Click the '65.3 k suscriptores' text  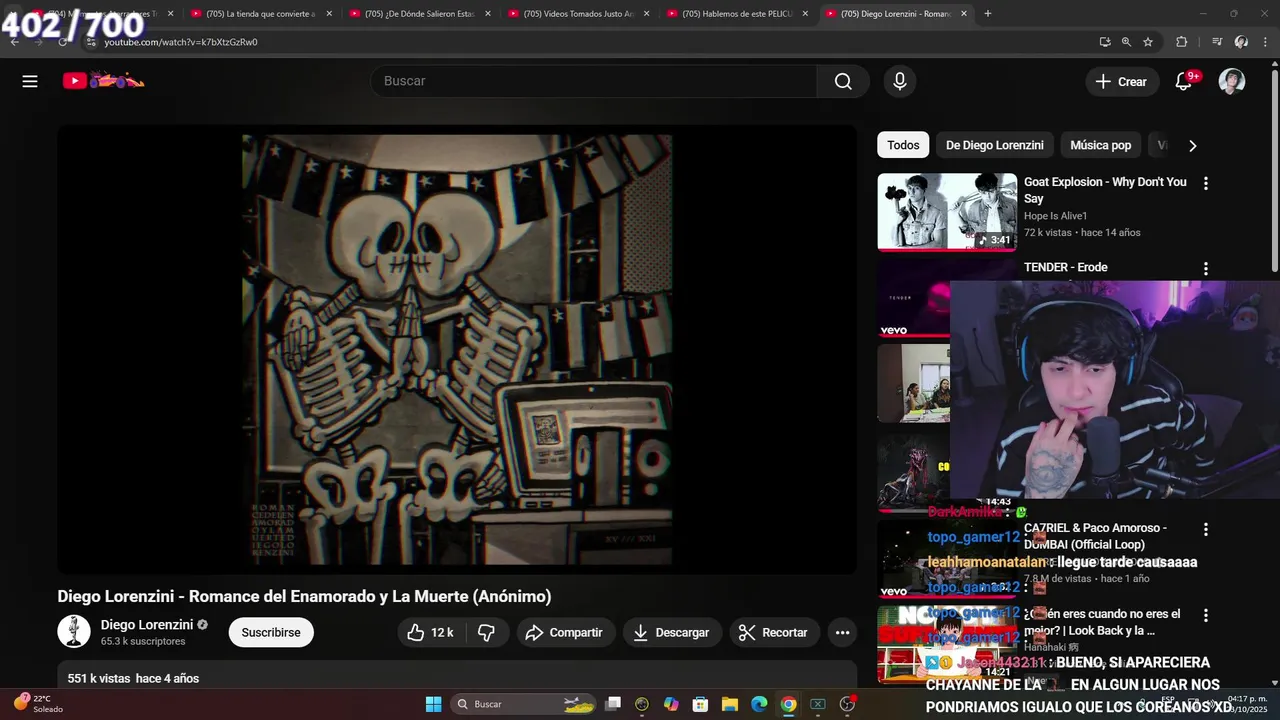[x=143, y=641]
